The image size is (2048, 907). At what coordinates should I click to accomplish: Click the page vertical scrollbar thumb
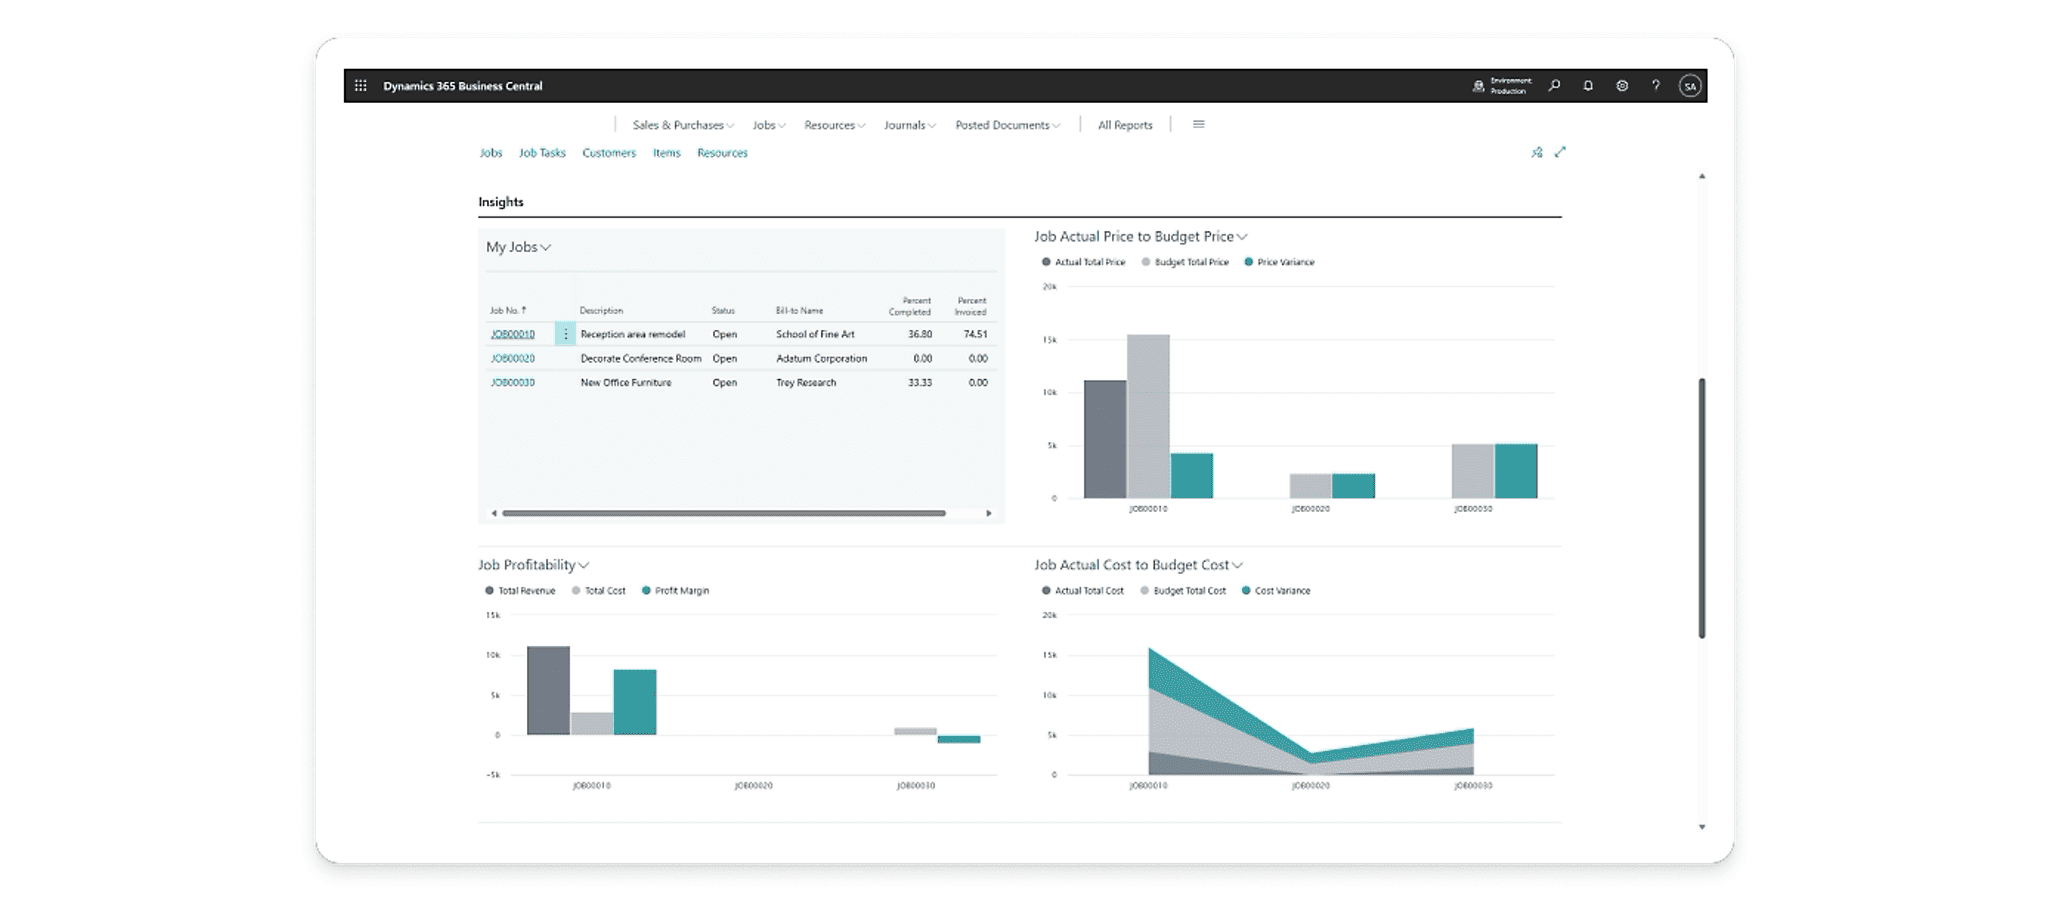1702,508
